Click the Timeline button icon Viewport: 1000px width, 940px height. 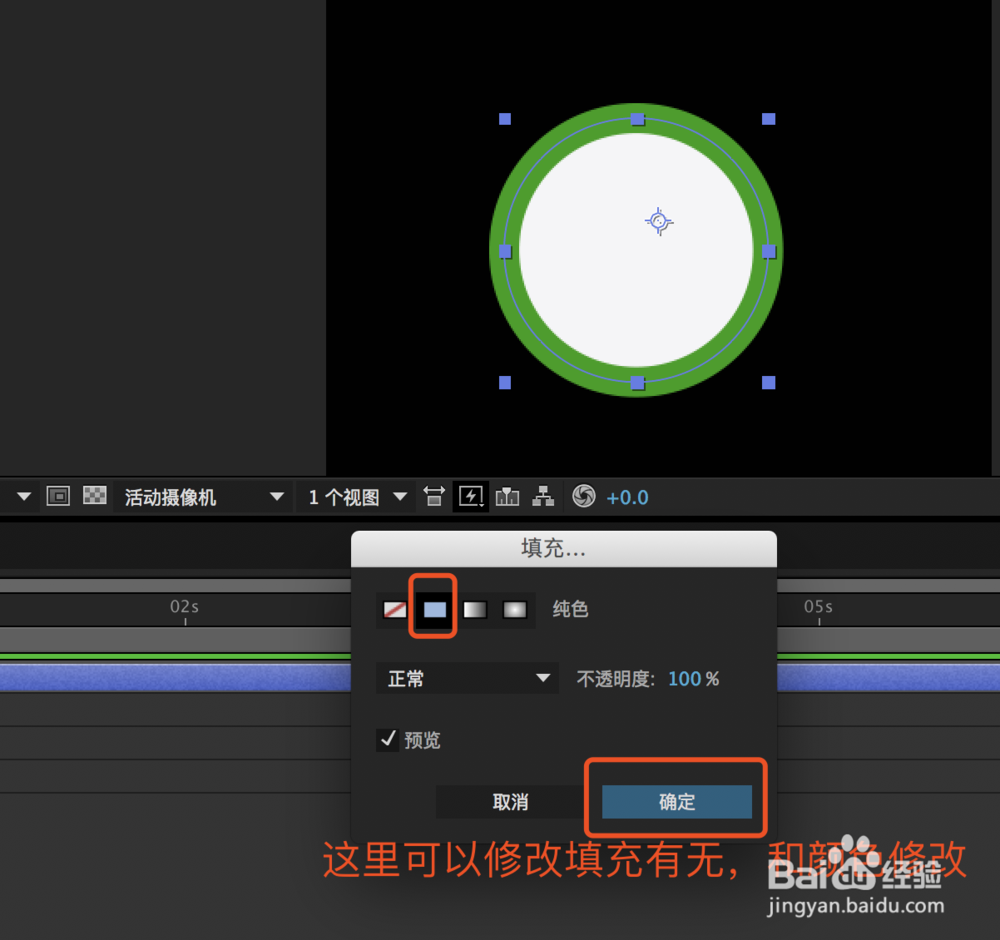coord(507,496)
